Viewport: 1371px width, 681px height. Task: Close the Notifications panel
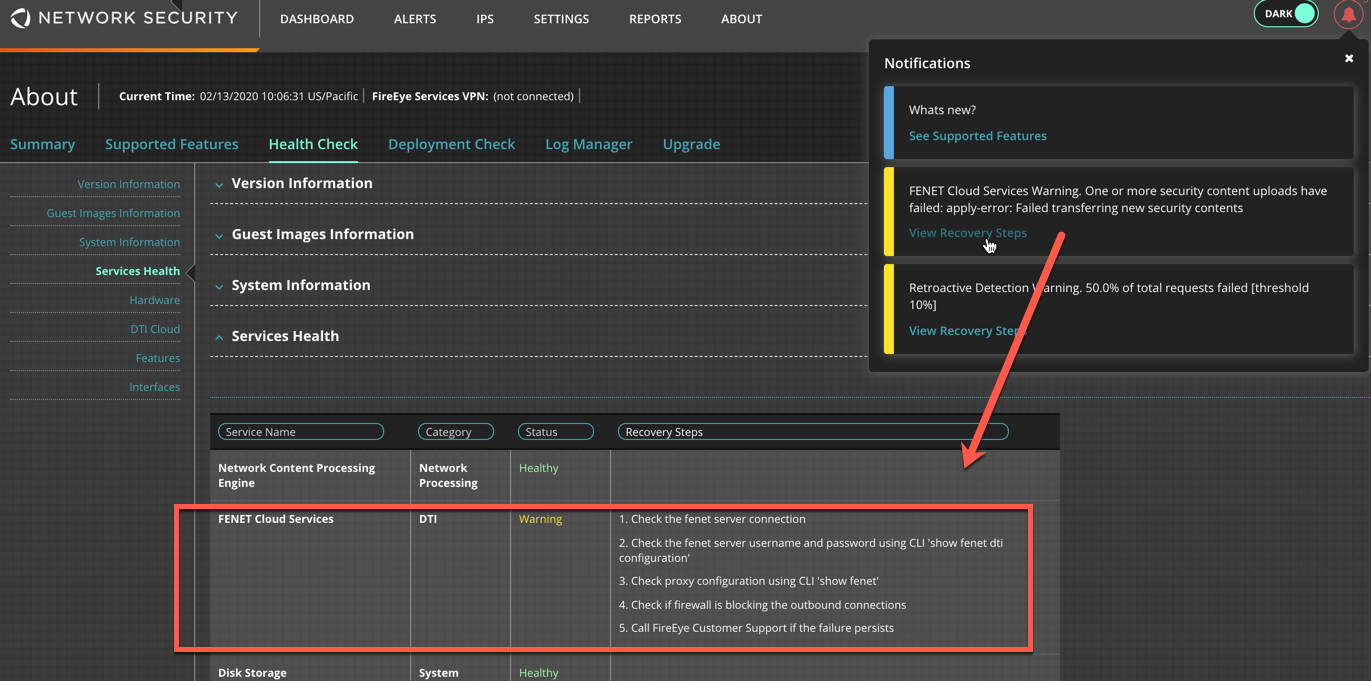1349,59
